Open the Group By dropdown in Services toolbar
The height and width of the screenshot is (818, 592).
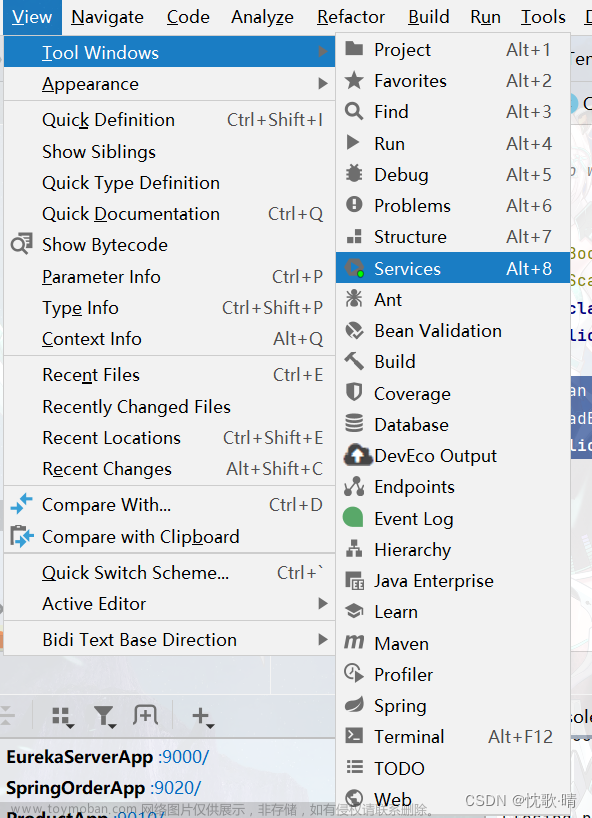(x=63, y=717)
